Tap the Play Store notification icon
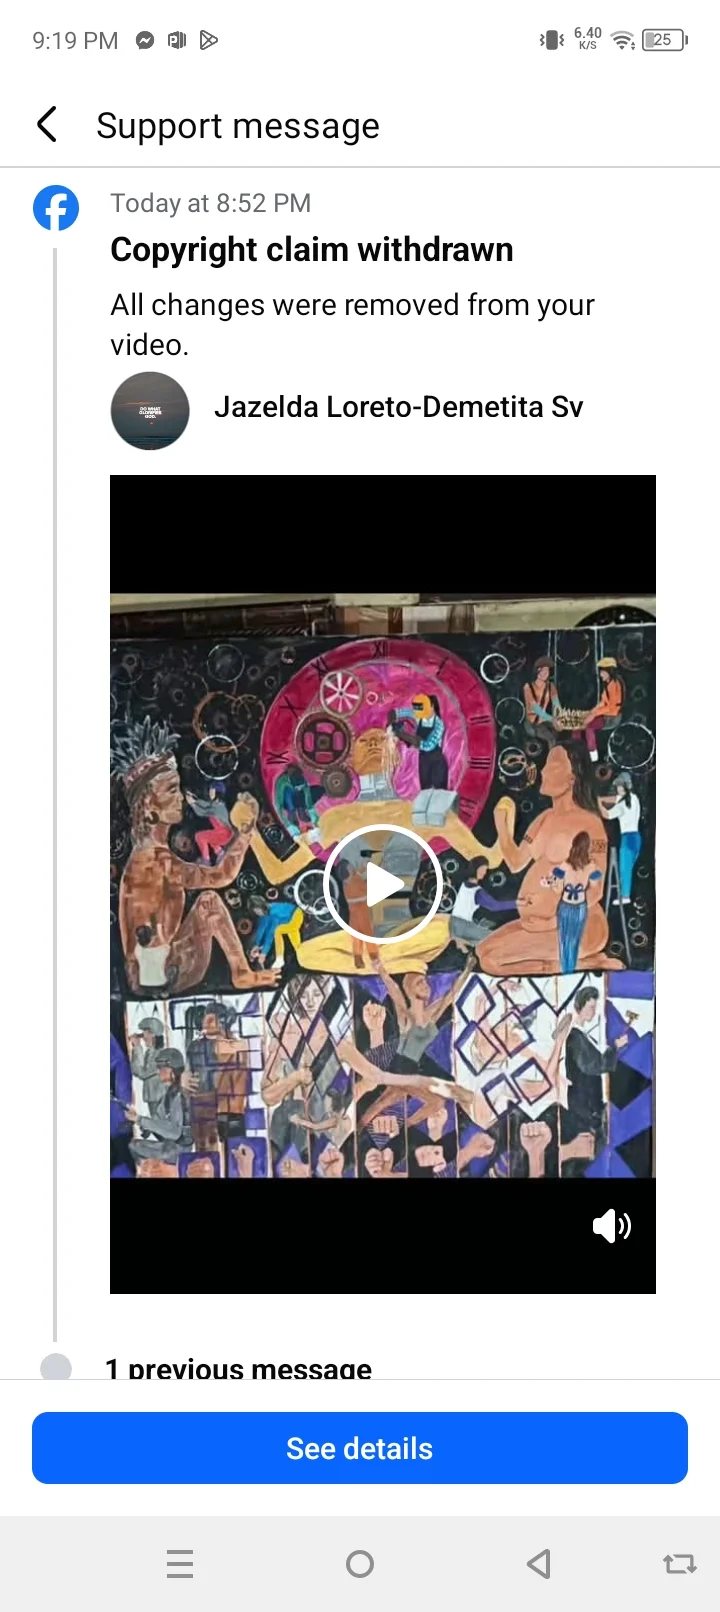Image resolution: width=720 pixels, height=1612 pixels. pyautogui.click(x=209, y=40)
